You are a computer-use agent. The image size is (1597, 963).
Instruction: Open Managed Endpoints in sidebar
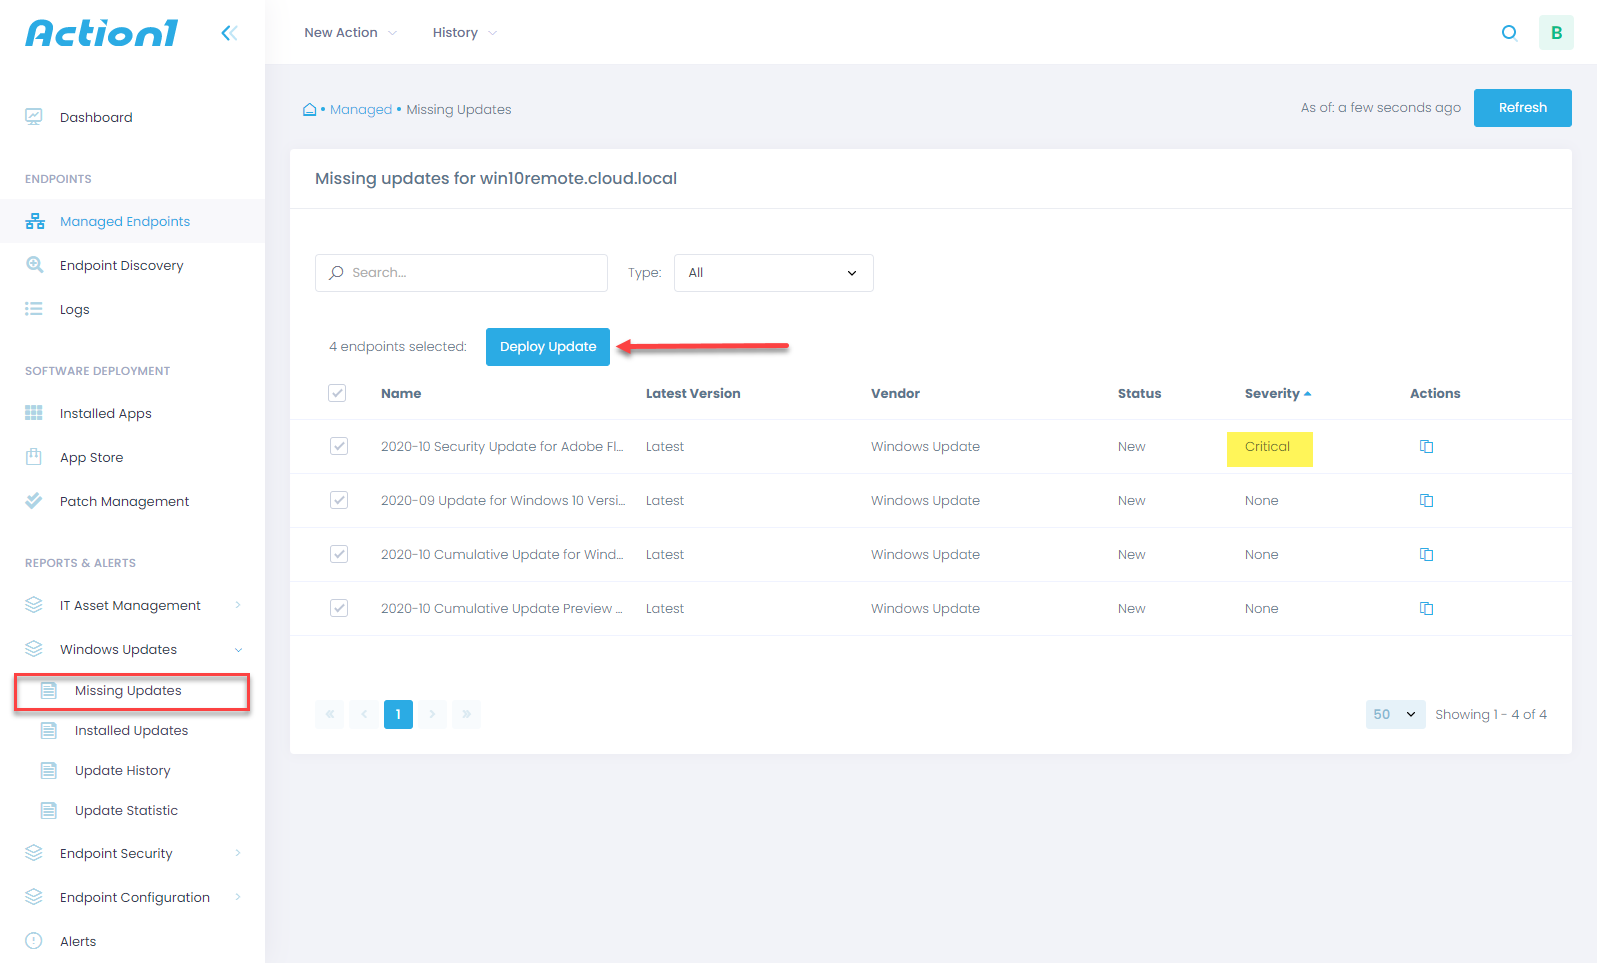132,221
